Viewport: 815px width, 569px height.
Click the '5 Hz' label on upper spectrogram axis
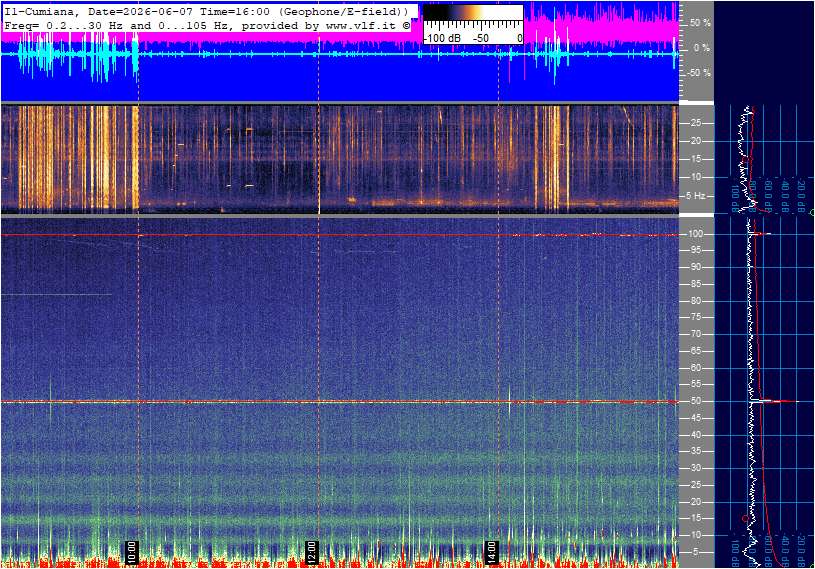click(696, 196)
